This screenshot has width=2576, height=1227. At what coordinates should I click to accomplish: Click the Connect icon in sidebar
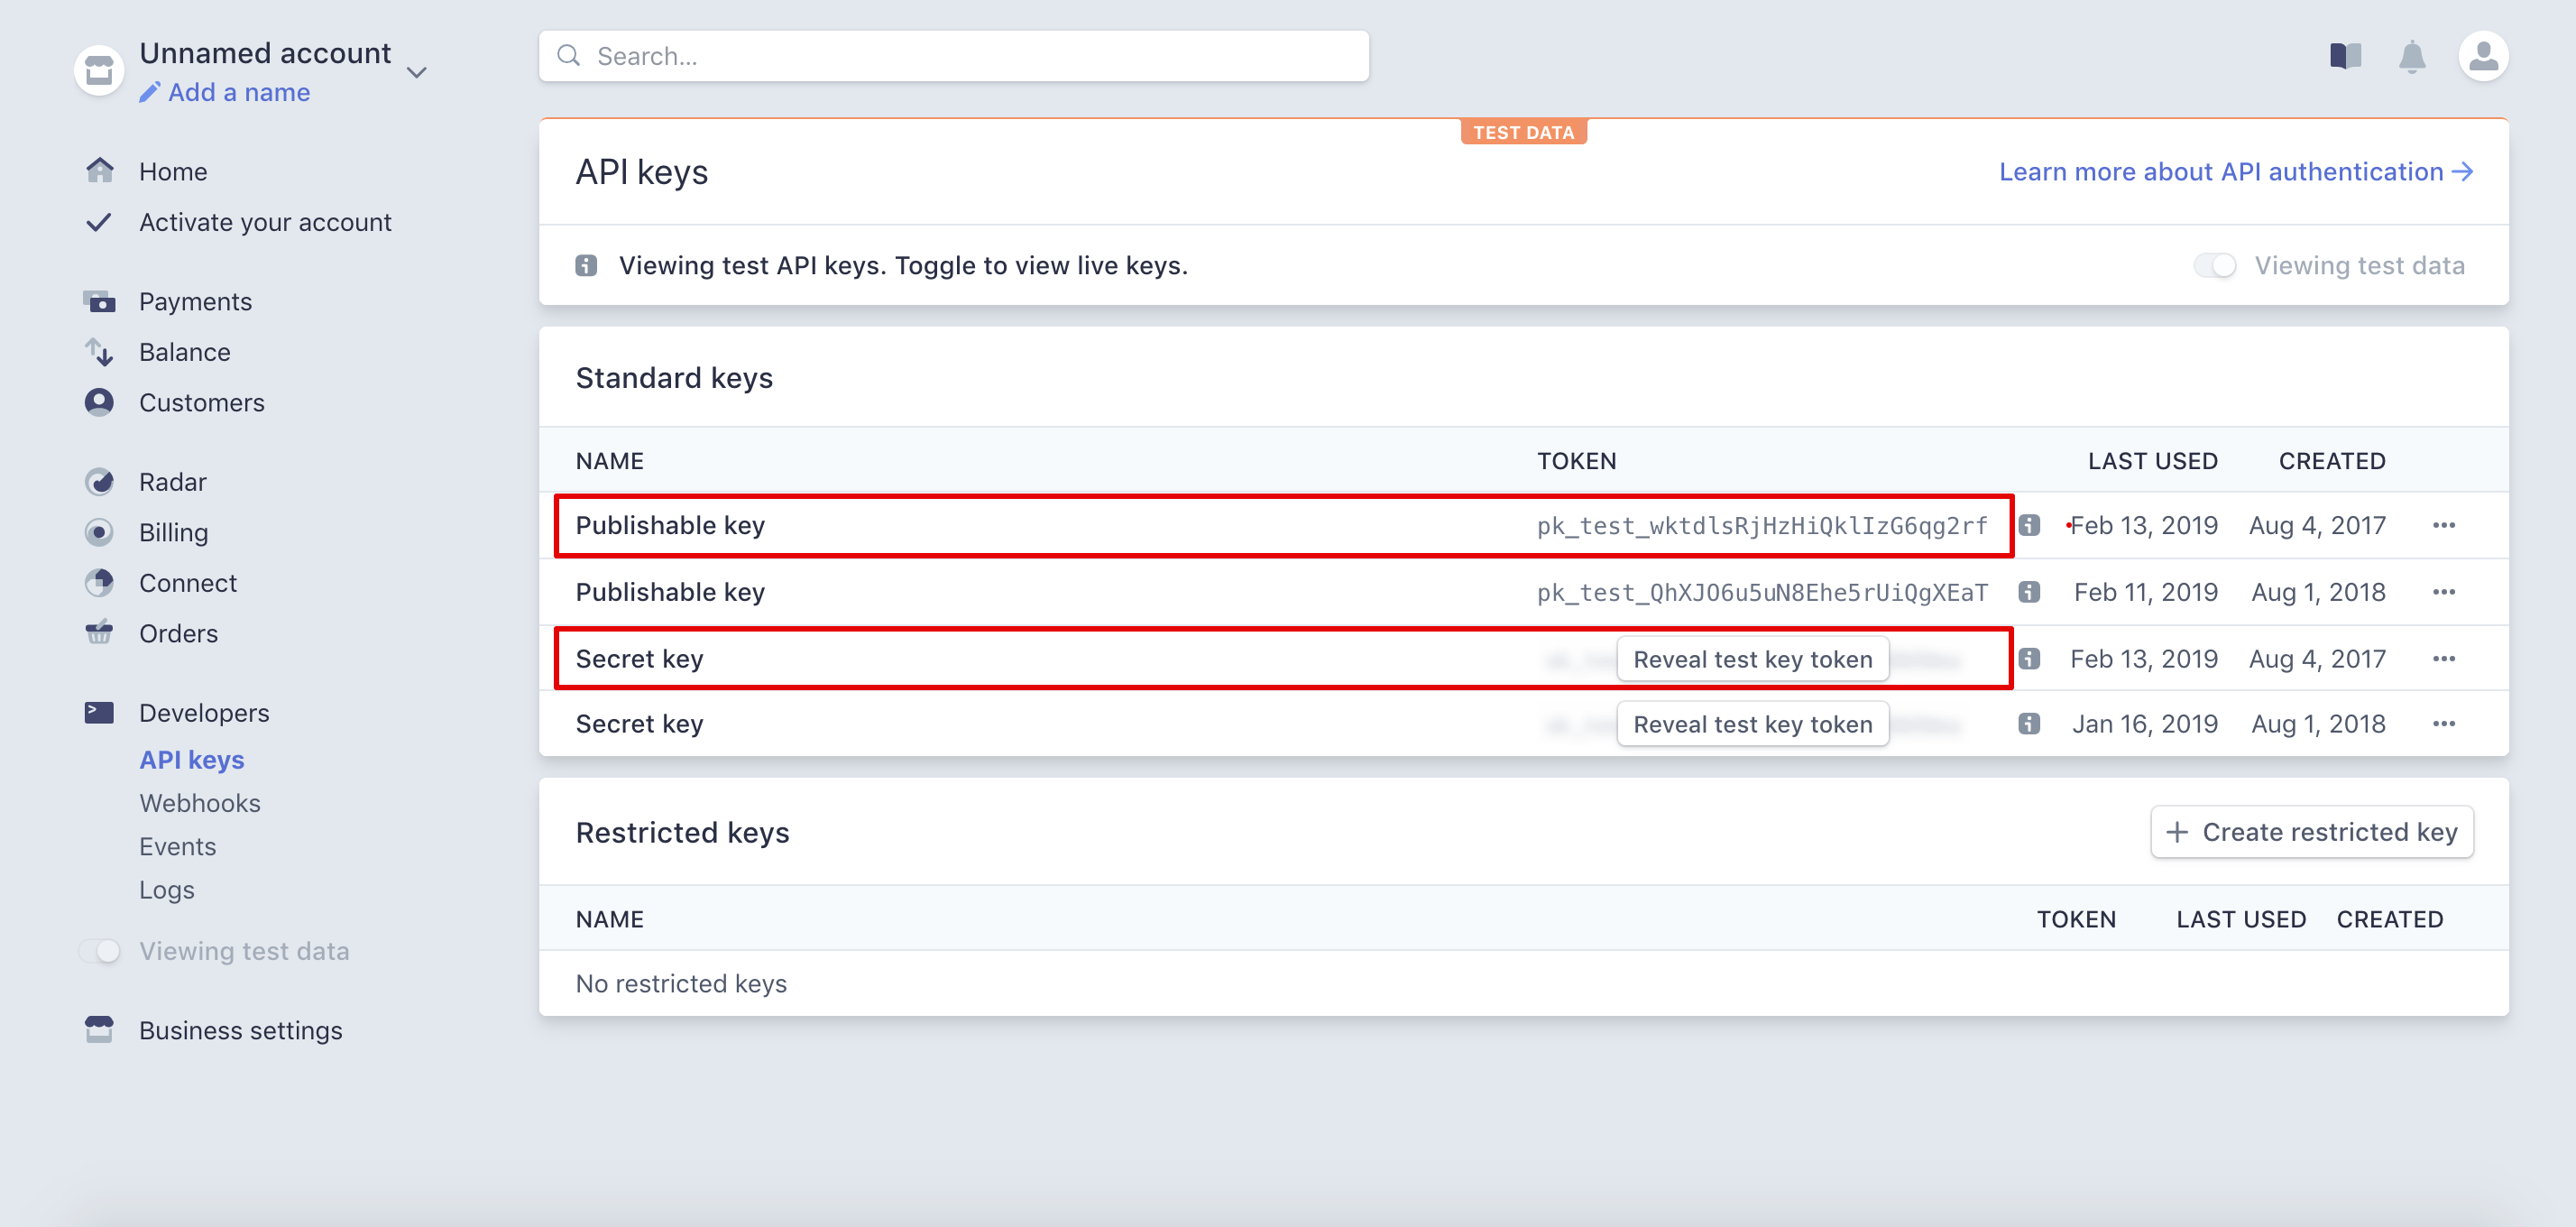coord(99,583)
